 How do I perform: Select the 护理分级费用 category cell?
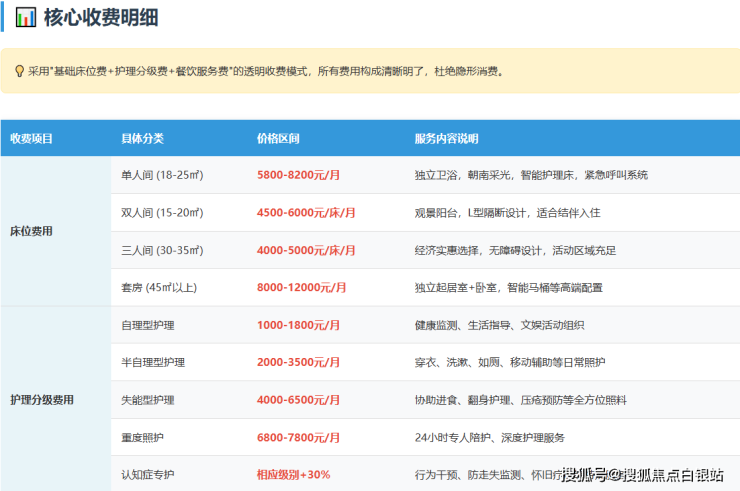point(42,400)
